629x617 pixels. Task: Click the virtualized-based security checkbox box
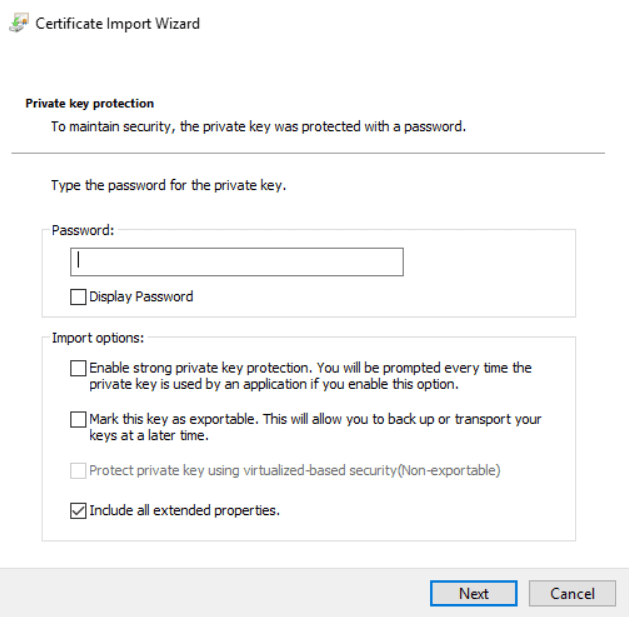click(78, 470)
